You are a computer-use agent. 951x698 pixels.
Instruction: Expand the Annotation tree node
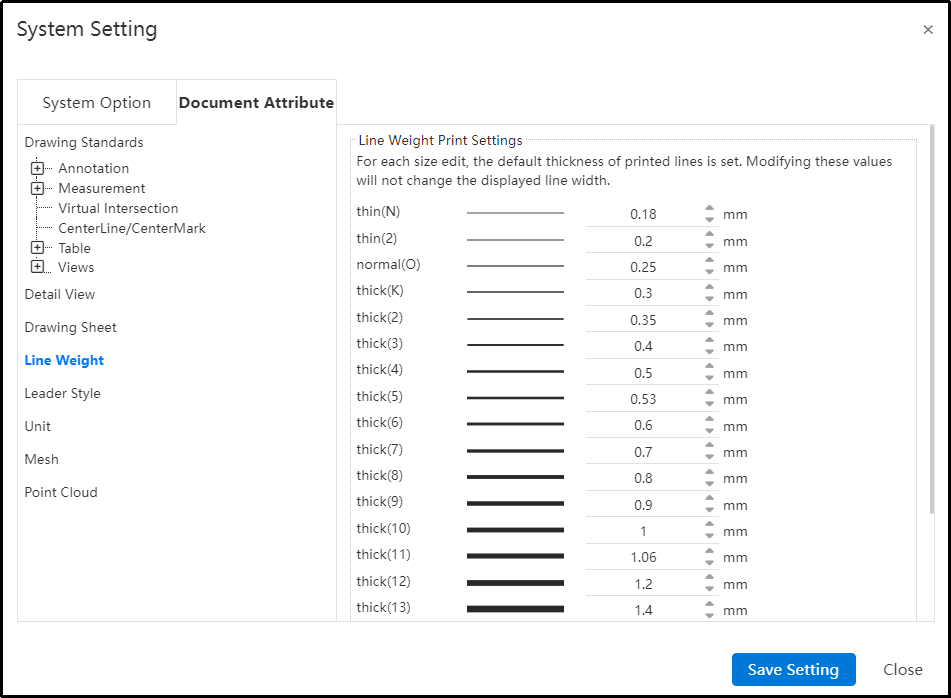click(x=37, y=168)
